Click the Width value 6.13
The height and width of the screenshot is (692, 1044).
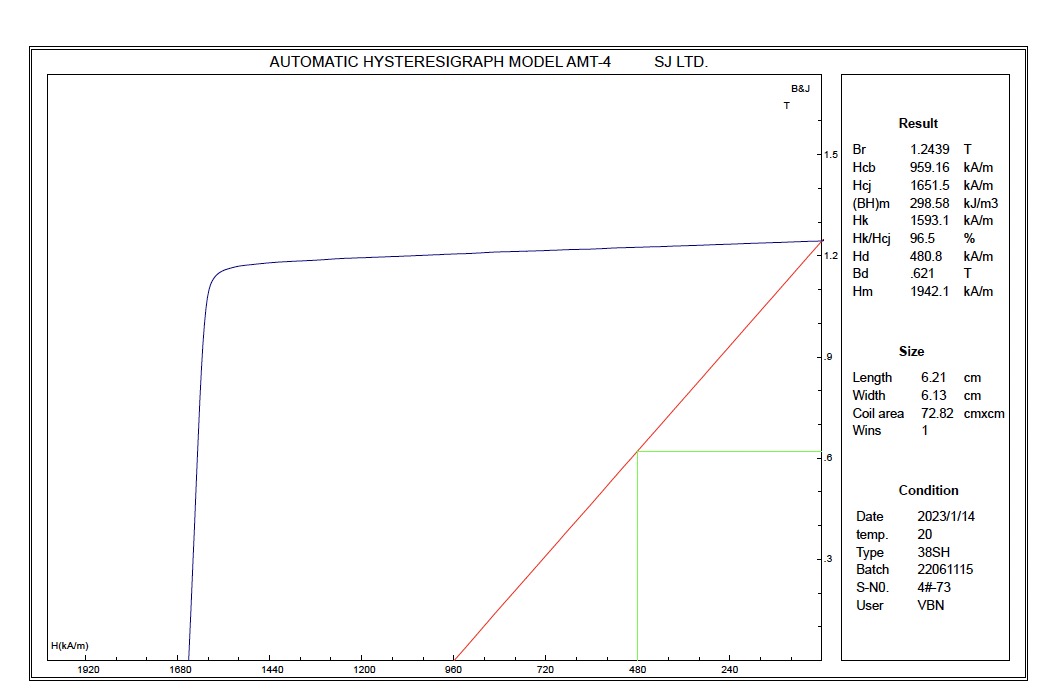[933, 396]
